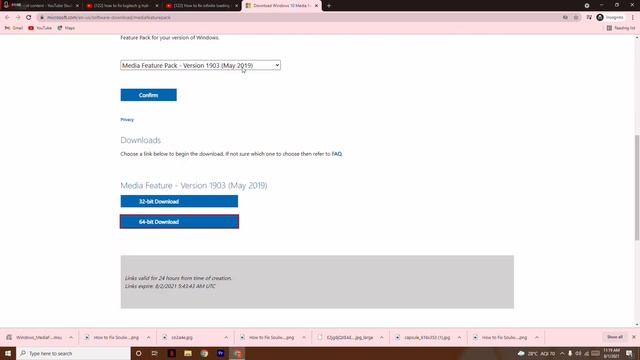The height and width of the screenshot is (360, 640).
Task: Close the downloads bar
Action: click(633, 337)
